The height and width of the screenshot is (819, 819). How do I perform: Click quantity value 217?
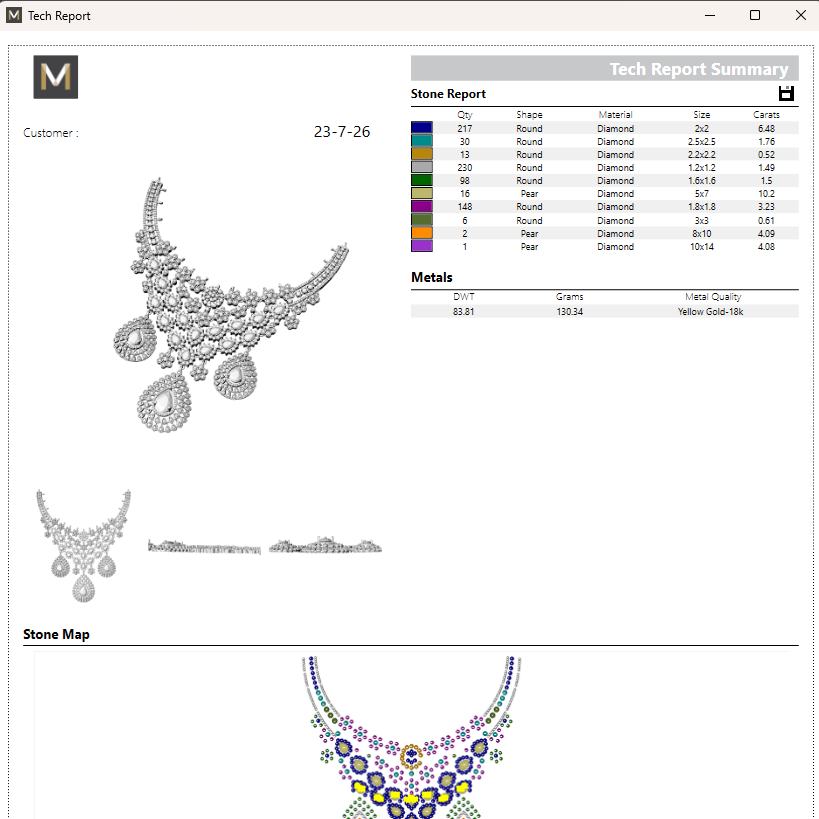[464, 128]
